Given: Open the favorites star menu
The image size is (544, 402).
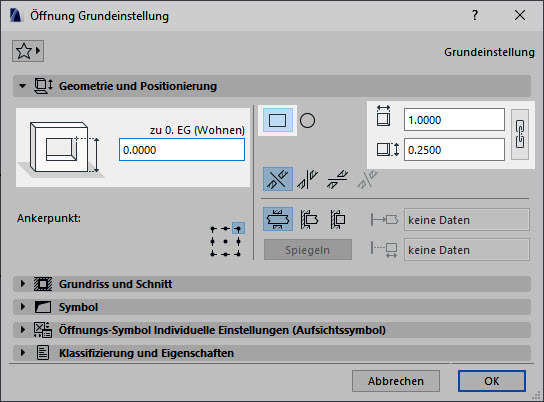Looking at the screenshot, I should (28, 51).
